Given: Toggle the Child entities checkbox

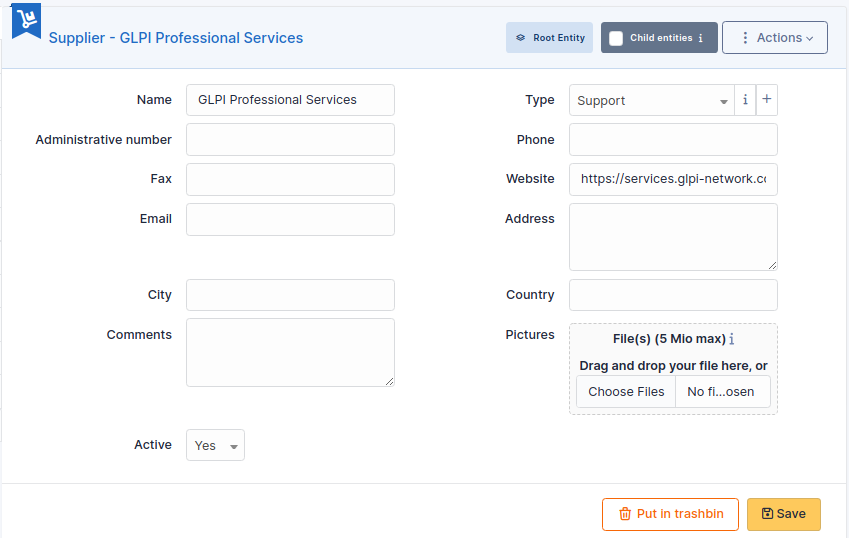Looking at the screenshot, I should [x=616, y=38].
